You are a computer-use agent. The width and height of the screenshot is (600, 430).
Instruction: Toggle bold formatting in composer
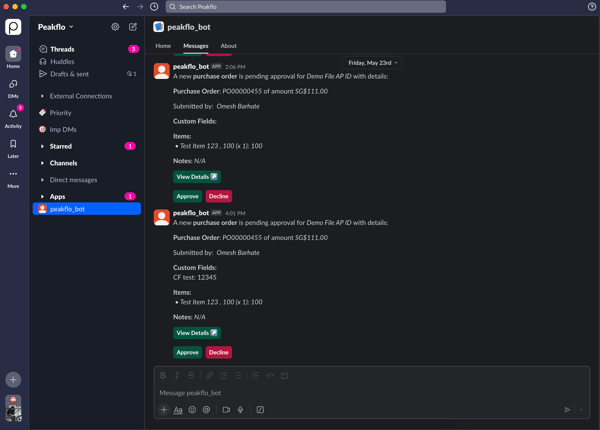pyautogui.click(x=163, y=375)
